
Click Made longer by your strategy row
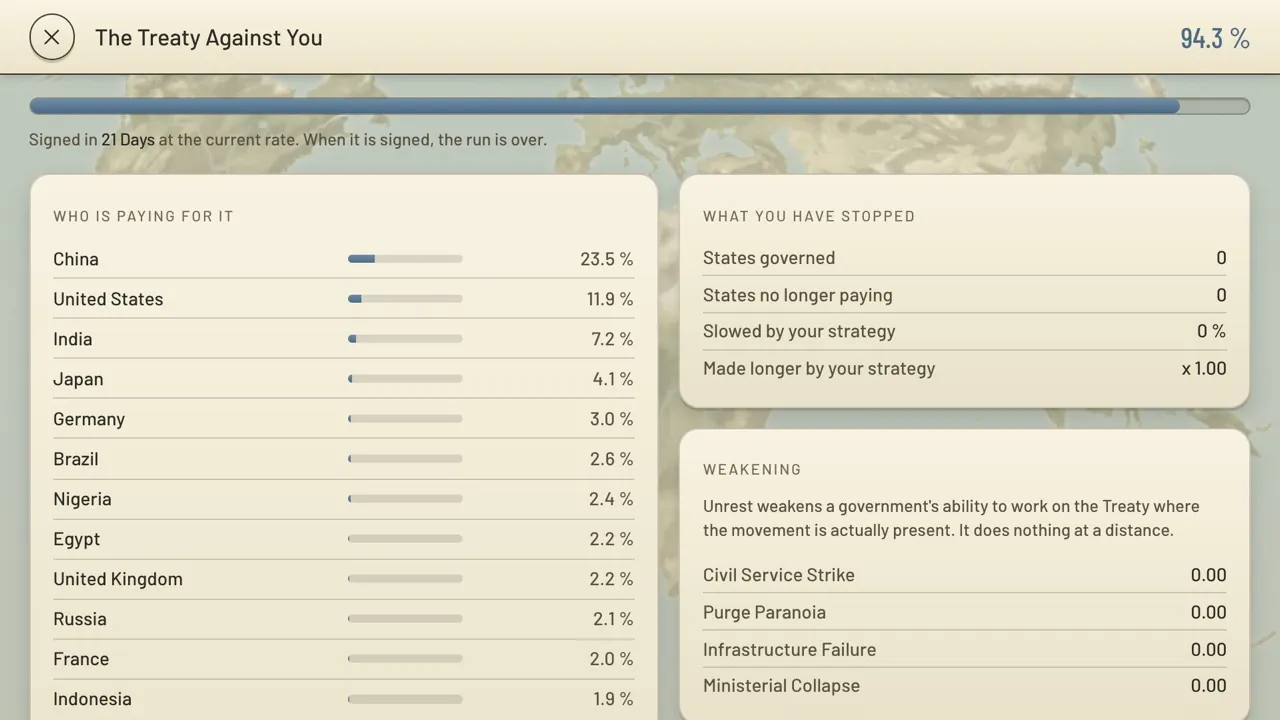[964, 368]
